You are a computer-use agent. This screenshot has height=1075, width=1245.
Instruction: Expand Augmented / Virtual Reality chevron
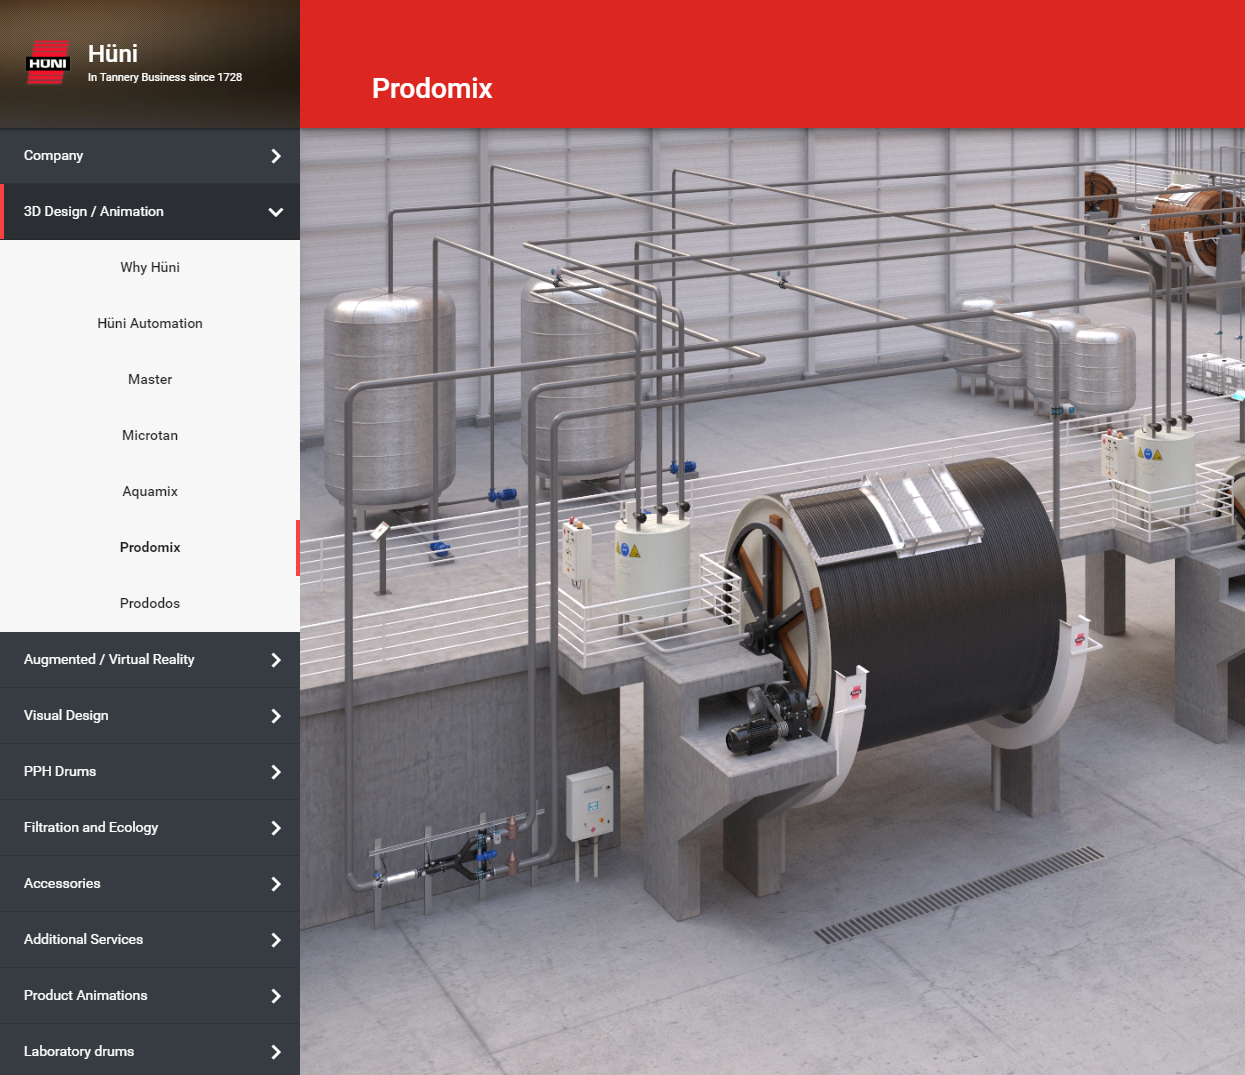click(x=276, y=660)
